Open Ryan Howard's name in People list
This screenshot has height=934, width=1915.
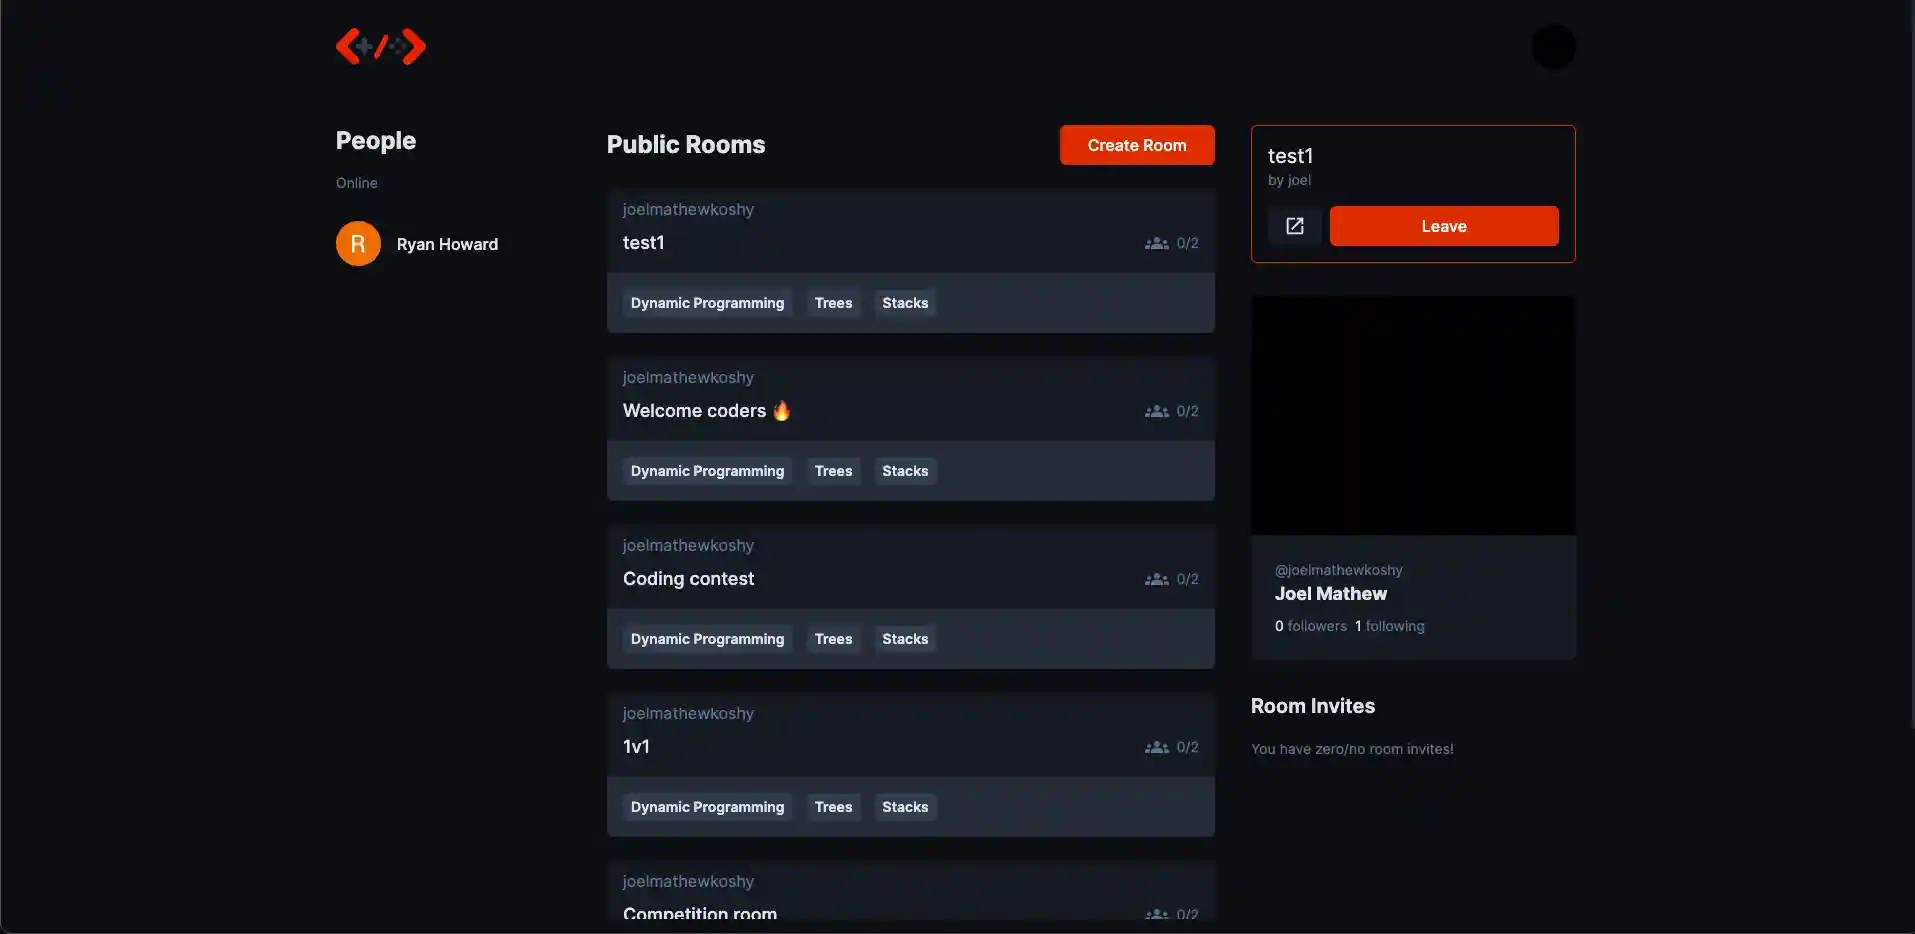pos(447,244)
